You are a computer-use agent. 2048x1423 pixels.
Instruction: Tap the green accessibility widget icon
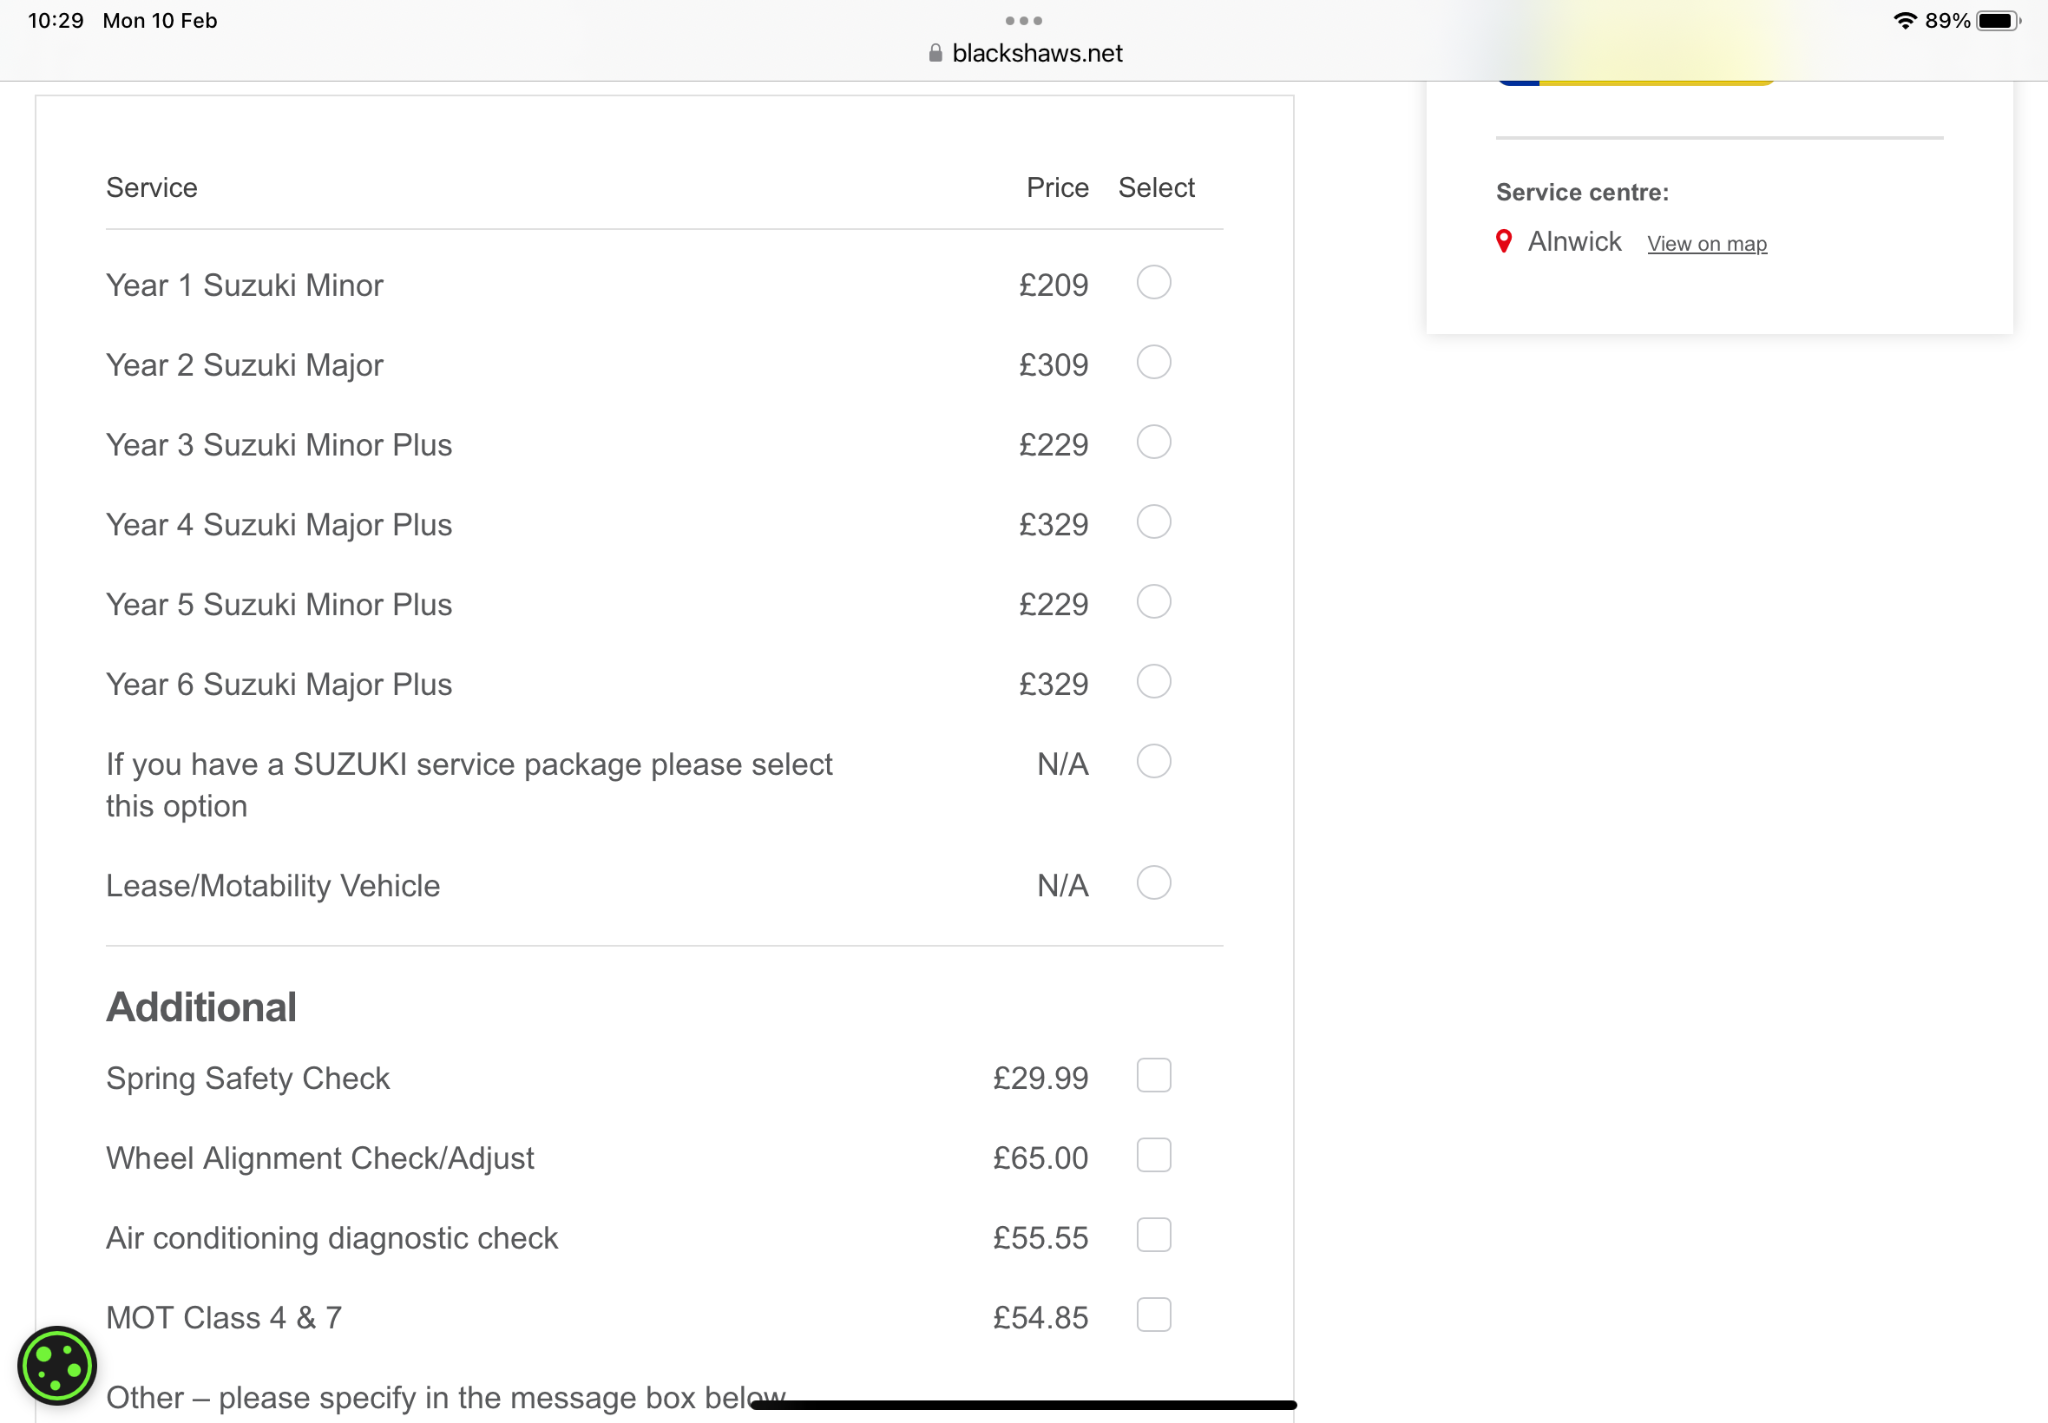click(x=57, y=1365)
